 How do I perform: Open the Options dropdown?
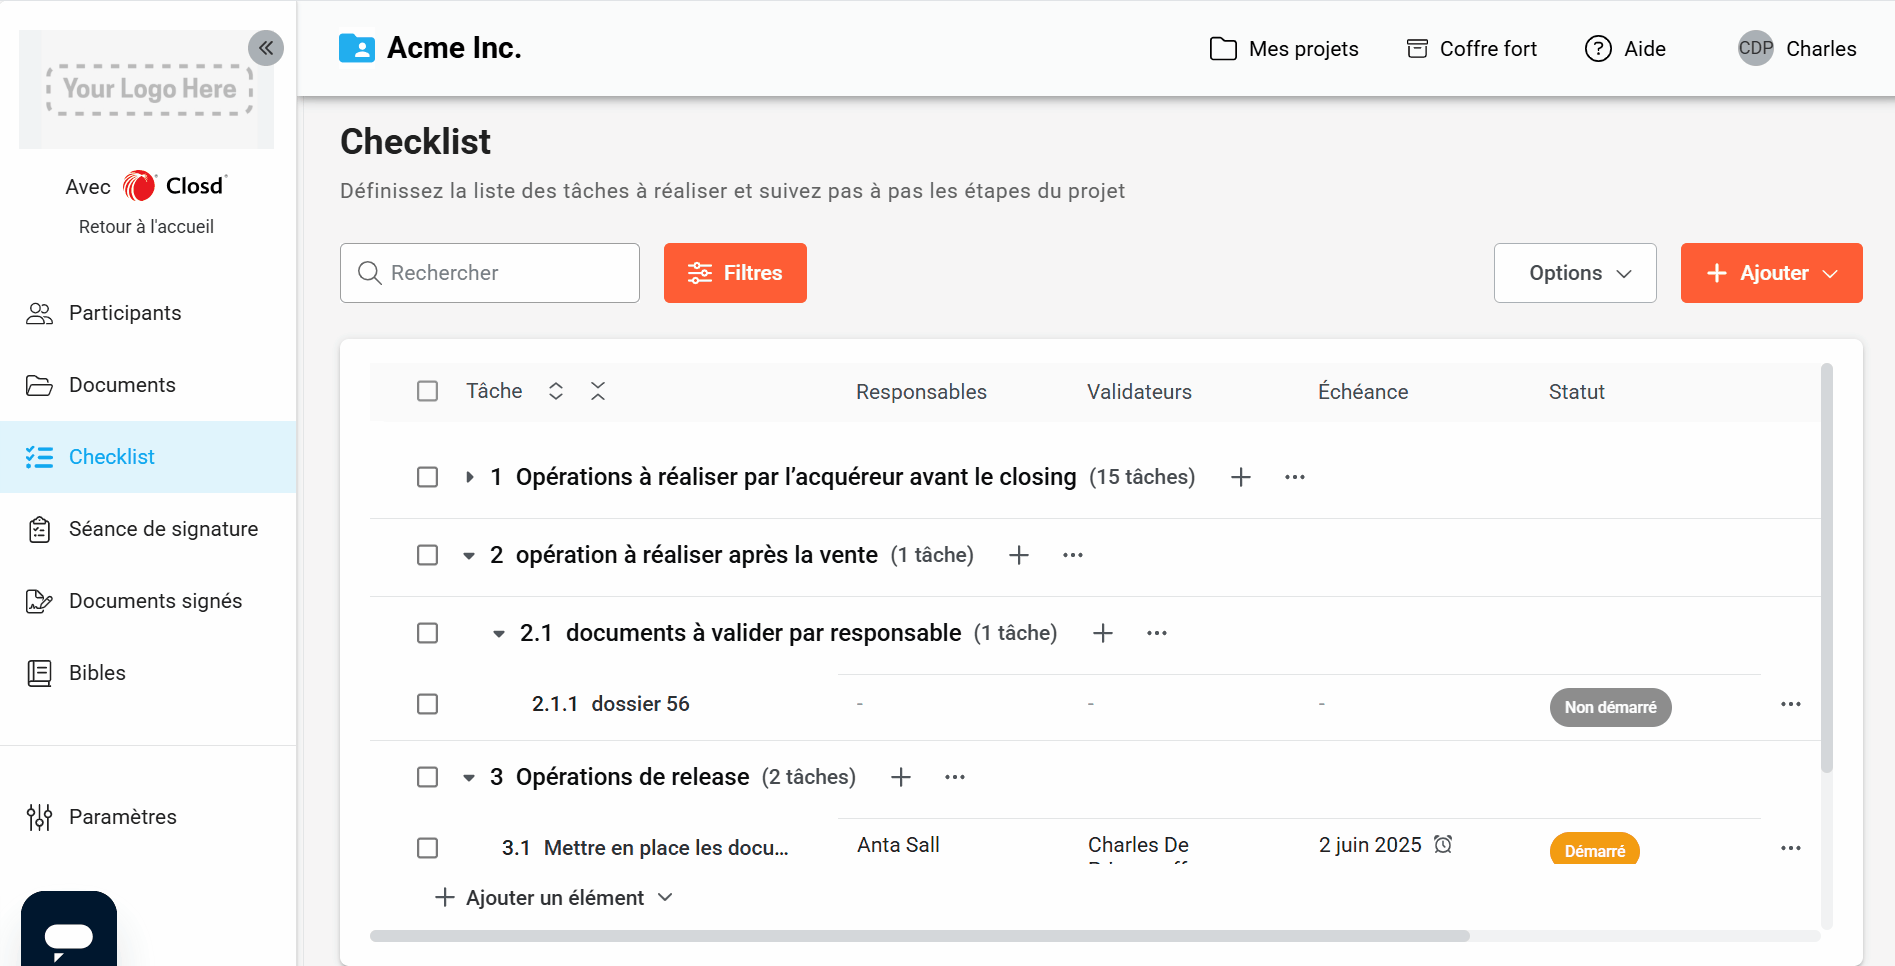1575,273
